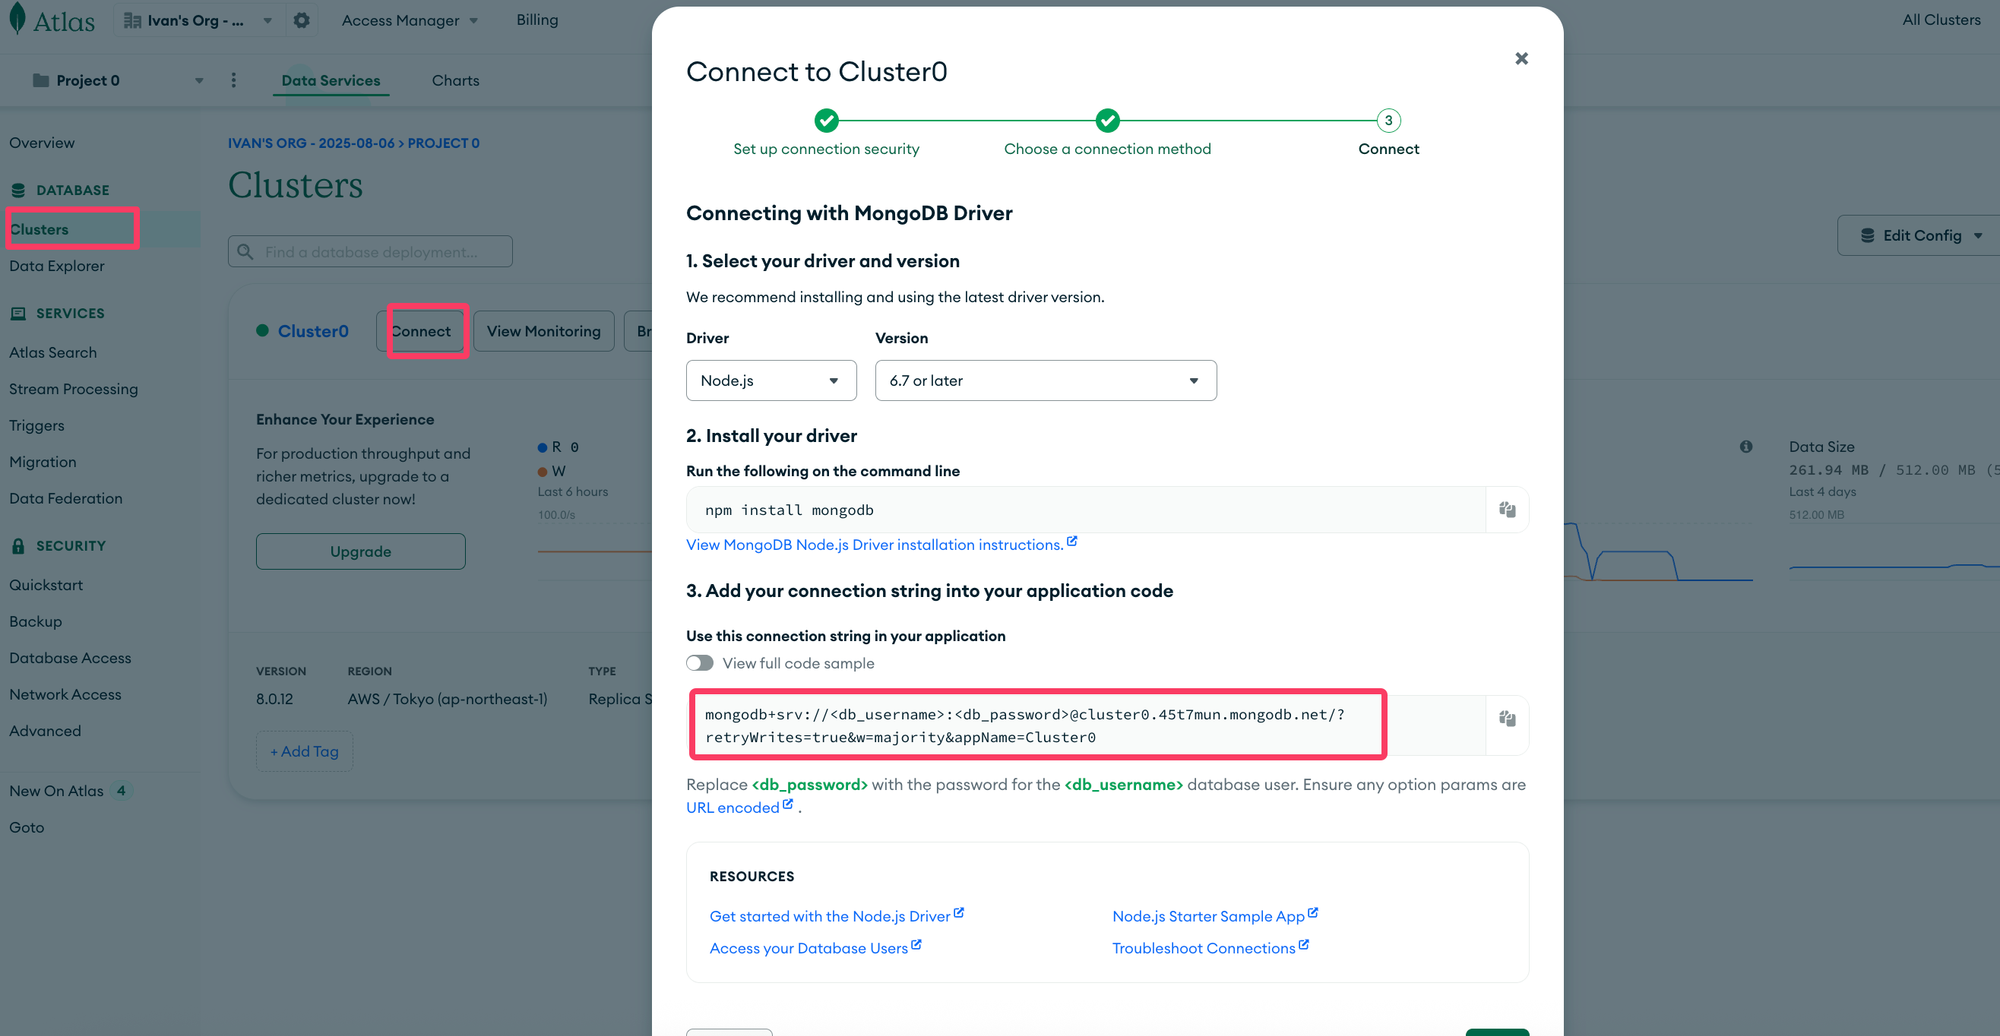Toggle View full code sample switch
The width and height of the screenshot is (2000, 1036).
(700, 663)
